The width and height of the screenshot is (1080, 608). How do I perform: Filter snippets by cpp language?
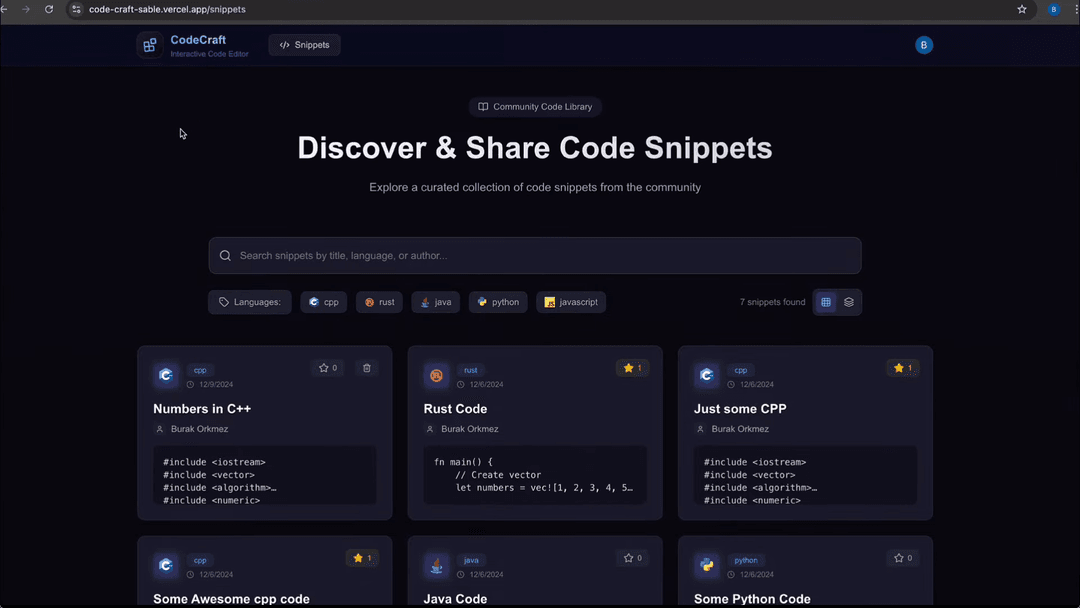[324, 302]
